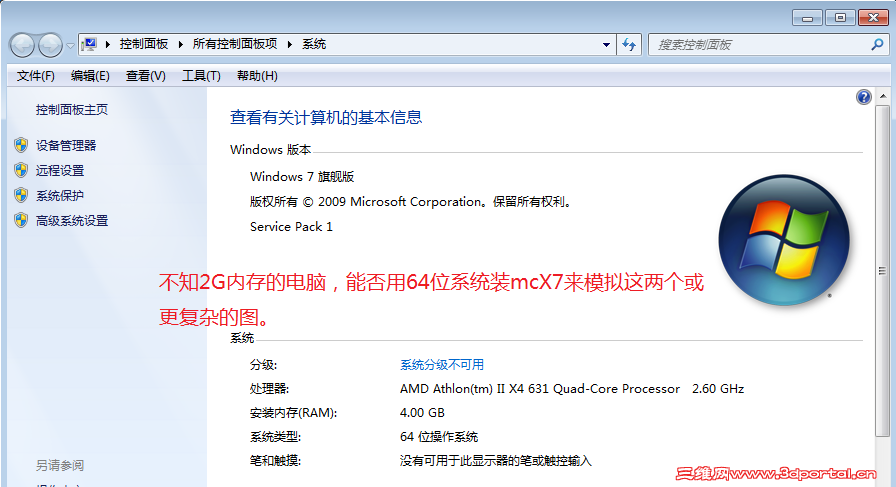The height and width of the screenshot is (487, 896).
Task: Open the address bar history dropdown
Action: pyautogui.click(x=606, y=45)
